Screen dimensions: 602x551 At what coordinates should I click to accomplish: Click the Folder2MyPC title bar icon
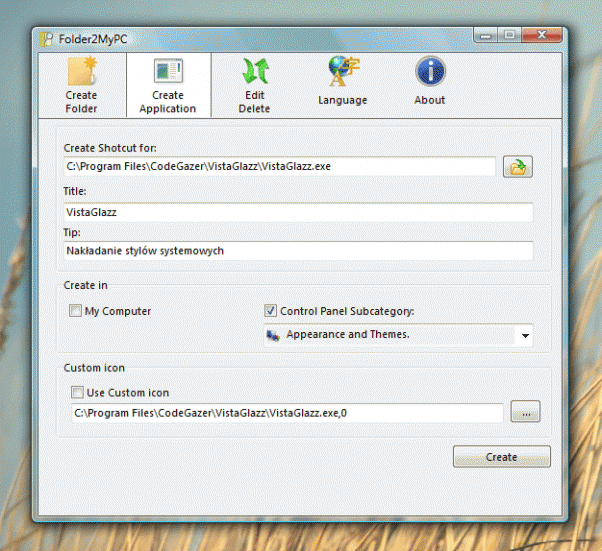tap(46, 39)
